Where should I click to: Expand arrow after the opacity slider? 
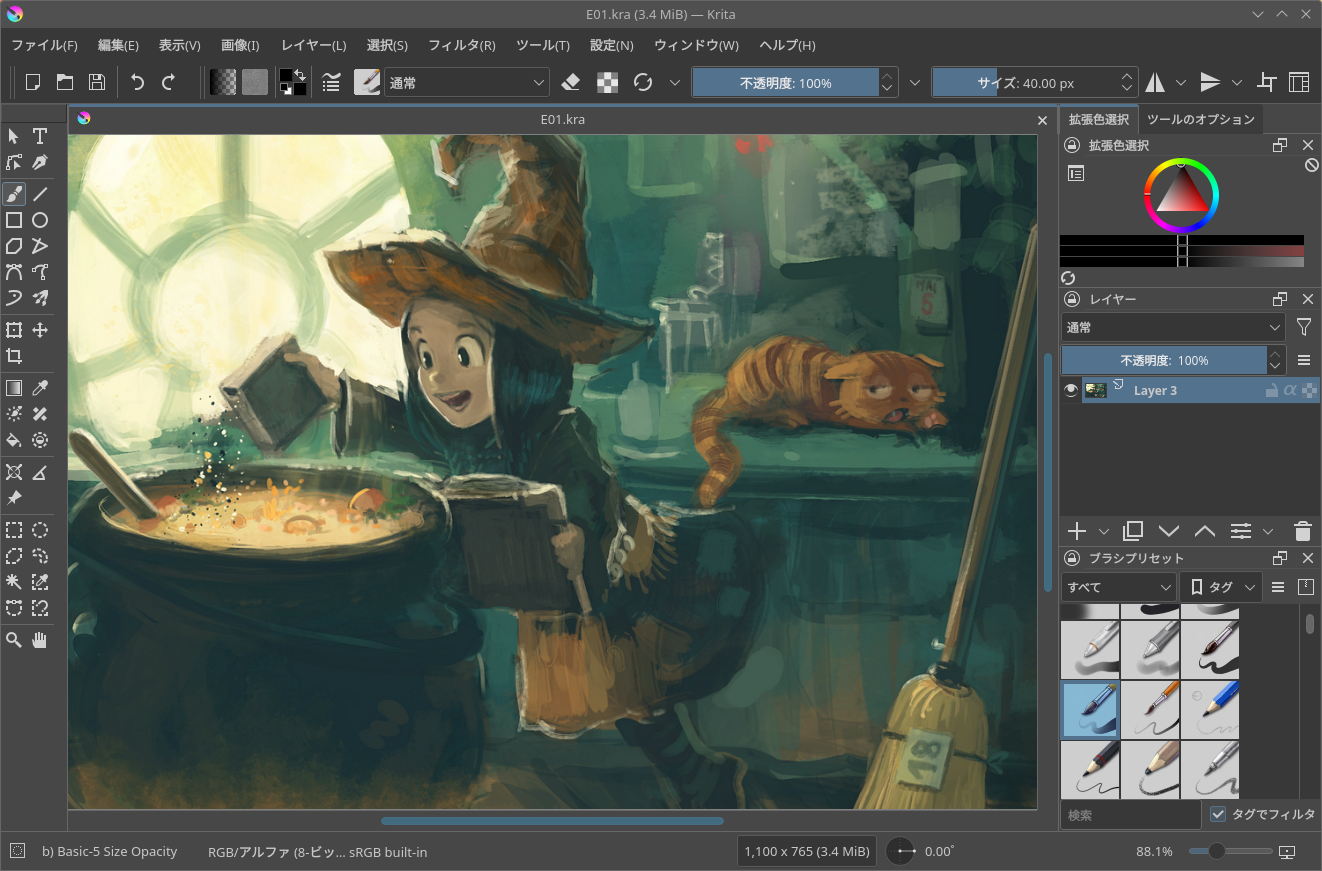[915, 82]
